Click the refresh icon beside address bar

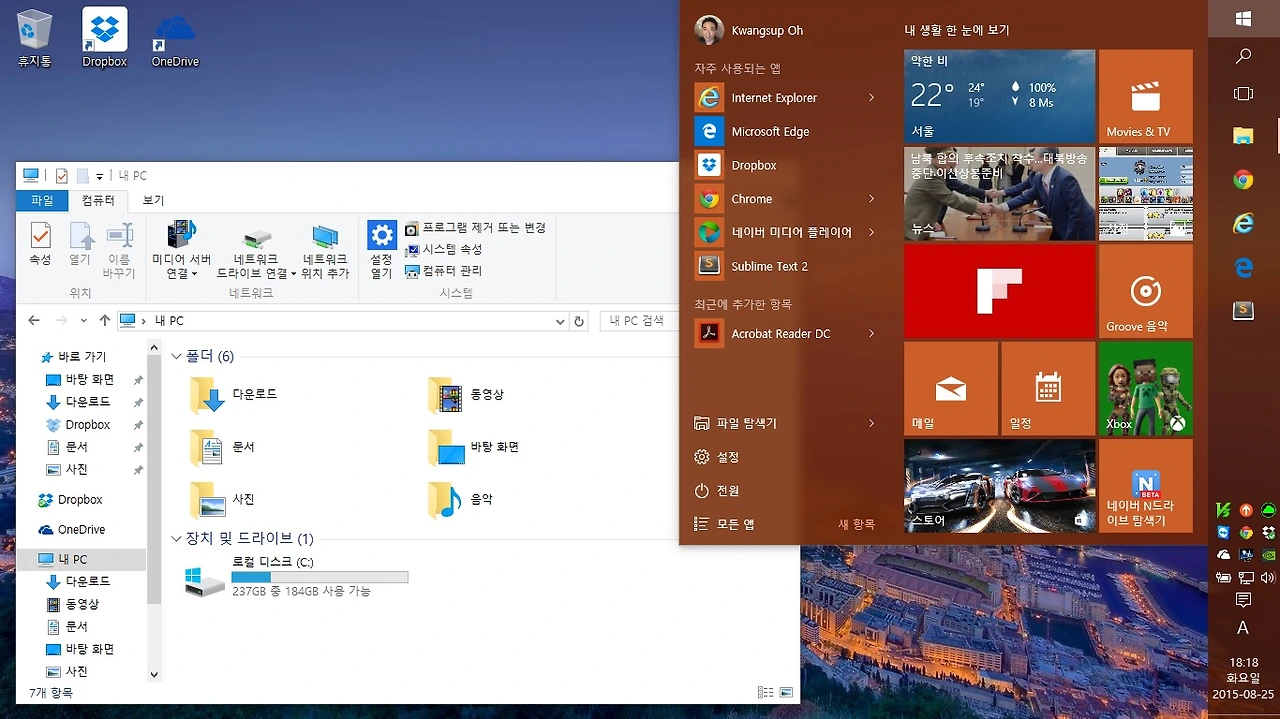tap(579, 321)
